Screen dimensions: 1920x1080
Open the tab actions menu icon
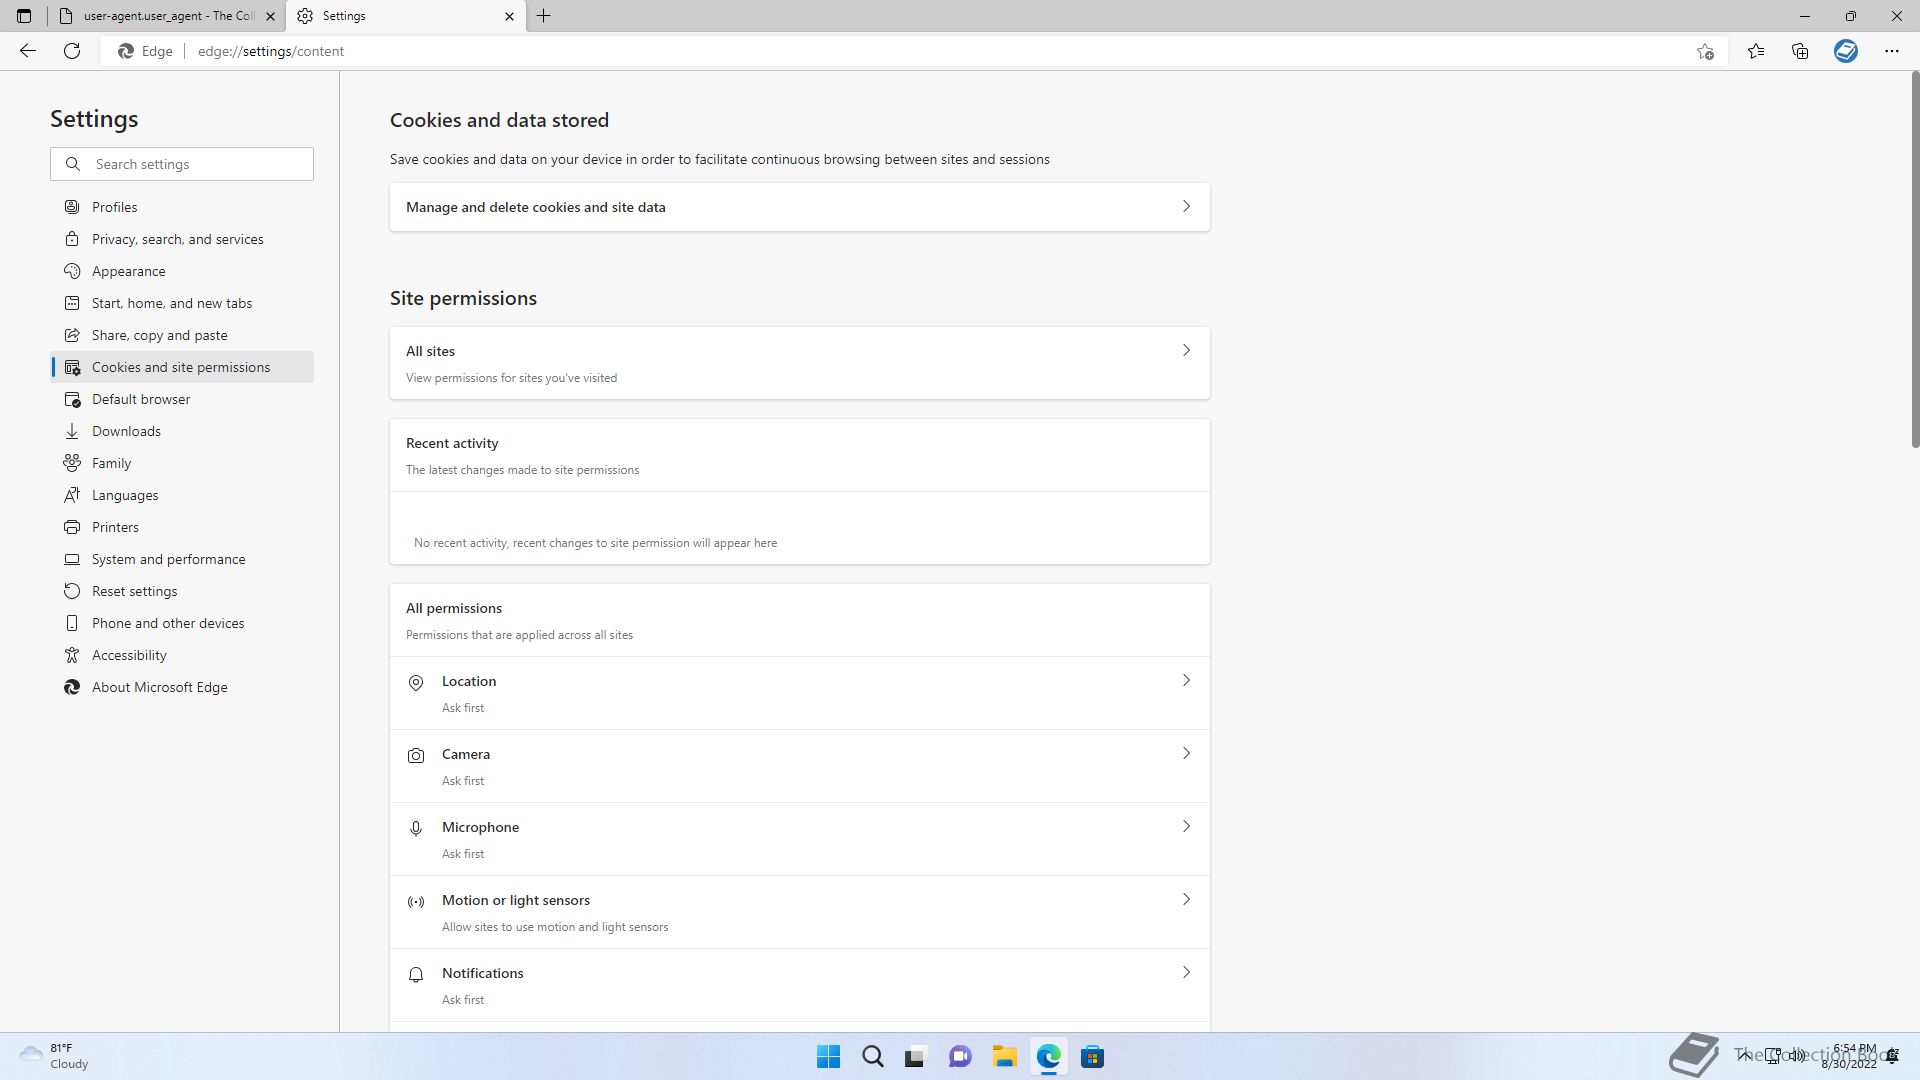pyautogui.click(x=24, y=16)
